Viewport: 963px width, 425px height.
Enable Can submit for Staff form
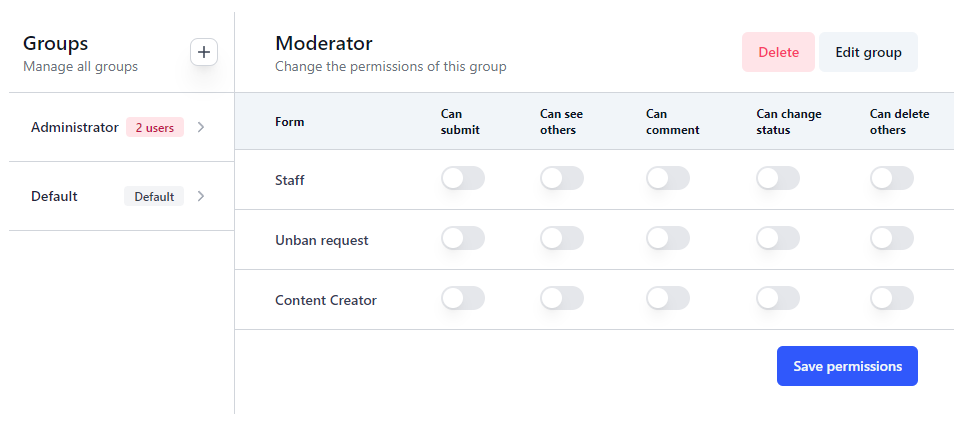(463, 178)
